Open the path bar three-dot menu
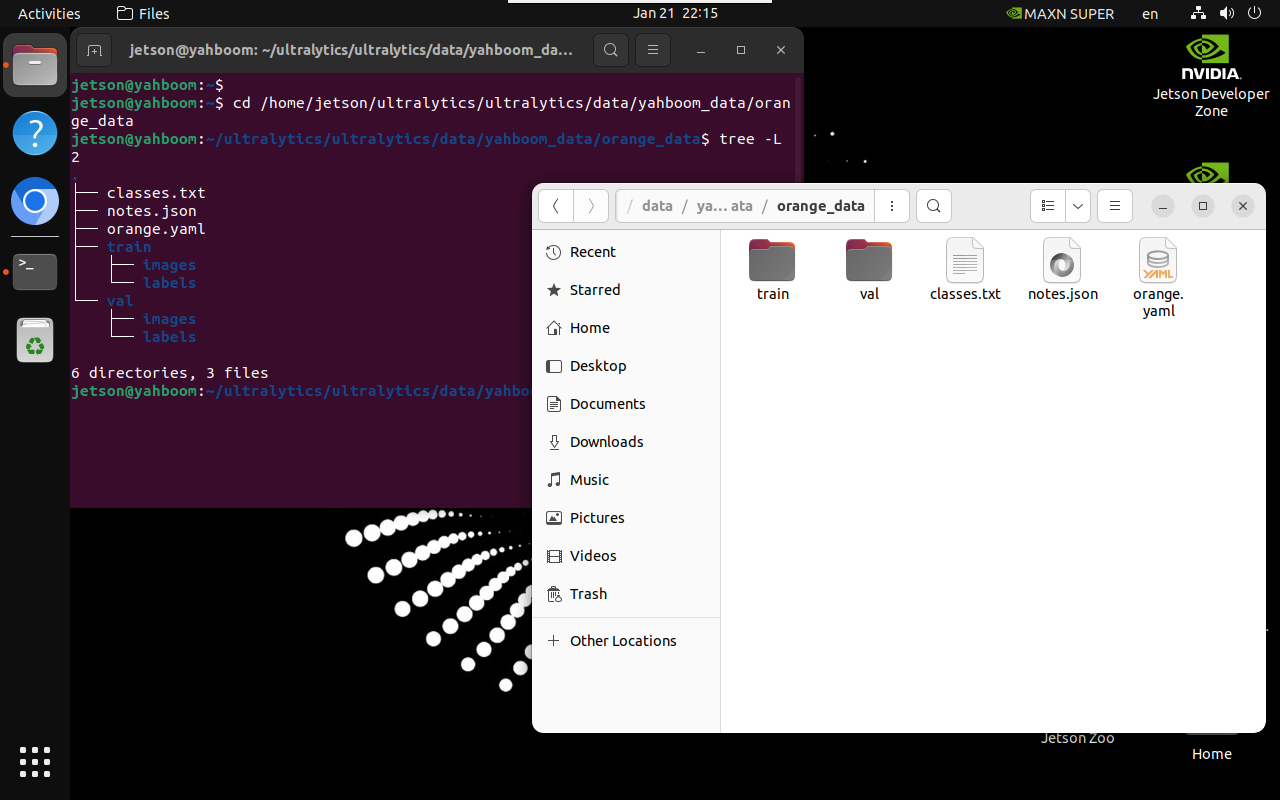 coord(892,206)
